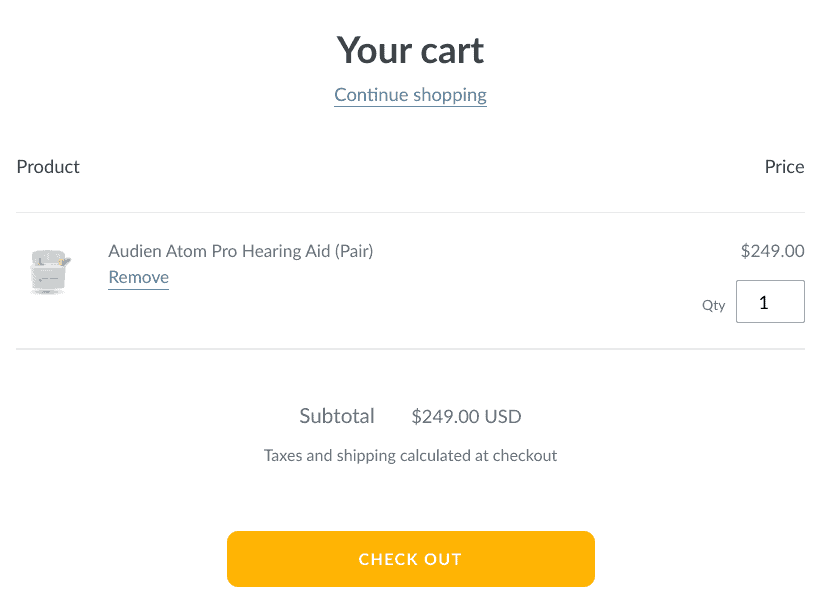Image resolution: width=821 pixels, height=614 pixels.
Task: Click the Qty label beside quantity box
Action: [713, 306]
